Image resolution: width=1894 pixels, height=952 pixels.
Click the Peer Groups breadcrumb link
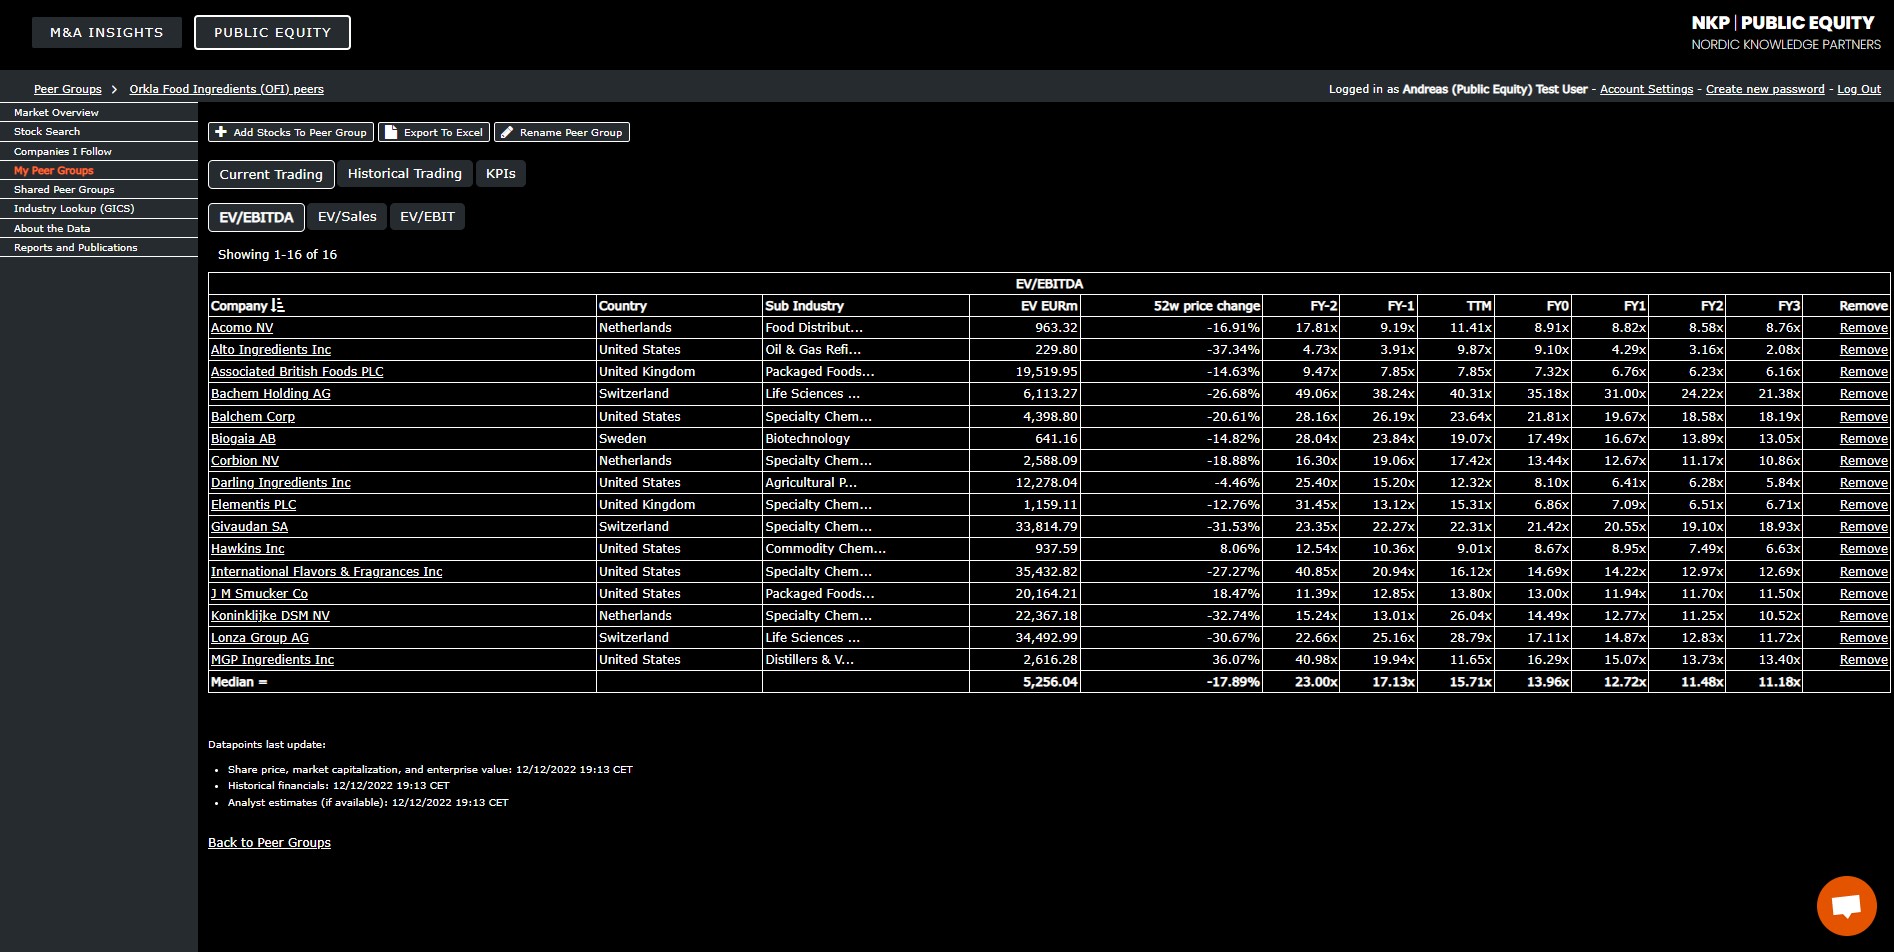[68, 89]
